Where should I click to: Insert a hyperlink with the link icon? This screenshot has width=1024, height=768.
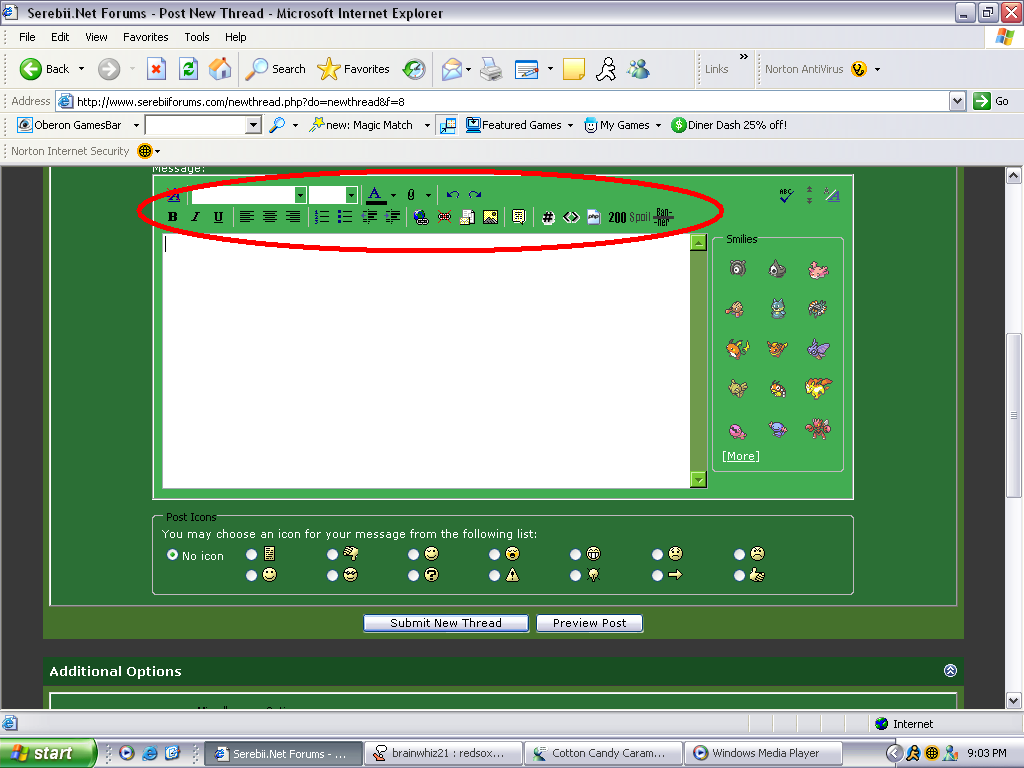421,217
